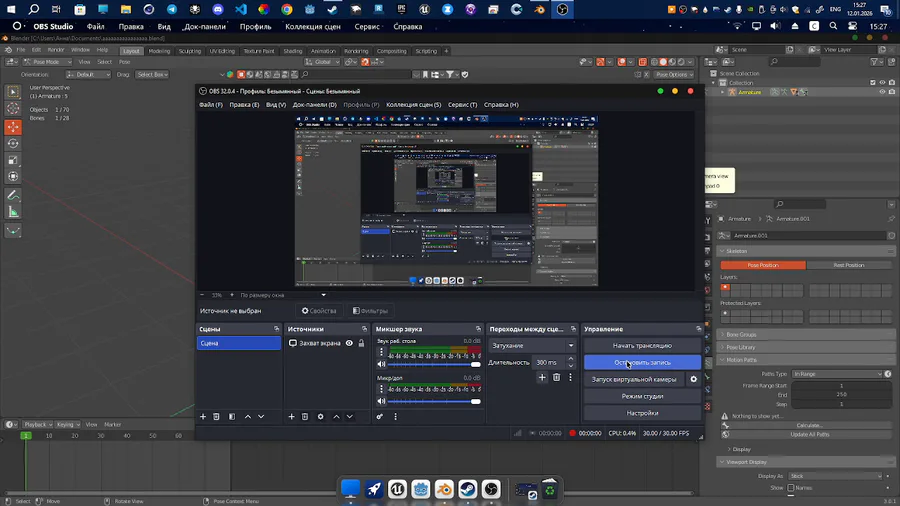Viewport: 900px width, 506px height.
Task: Open Steam from the bottom dock
Action: [x=468, y=489]
